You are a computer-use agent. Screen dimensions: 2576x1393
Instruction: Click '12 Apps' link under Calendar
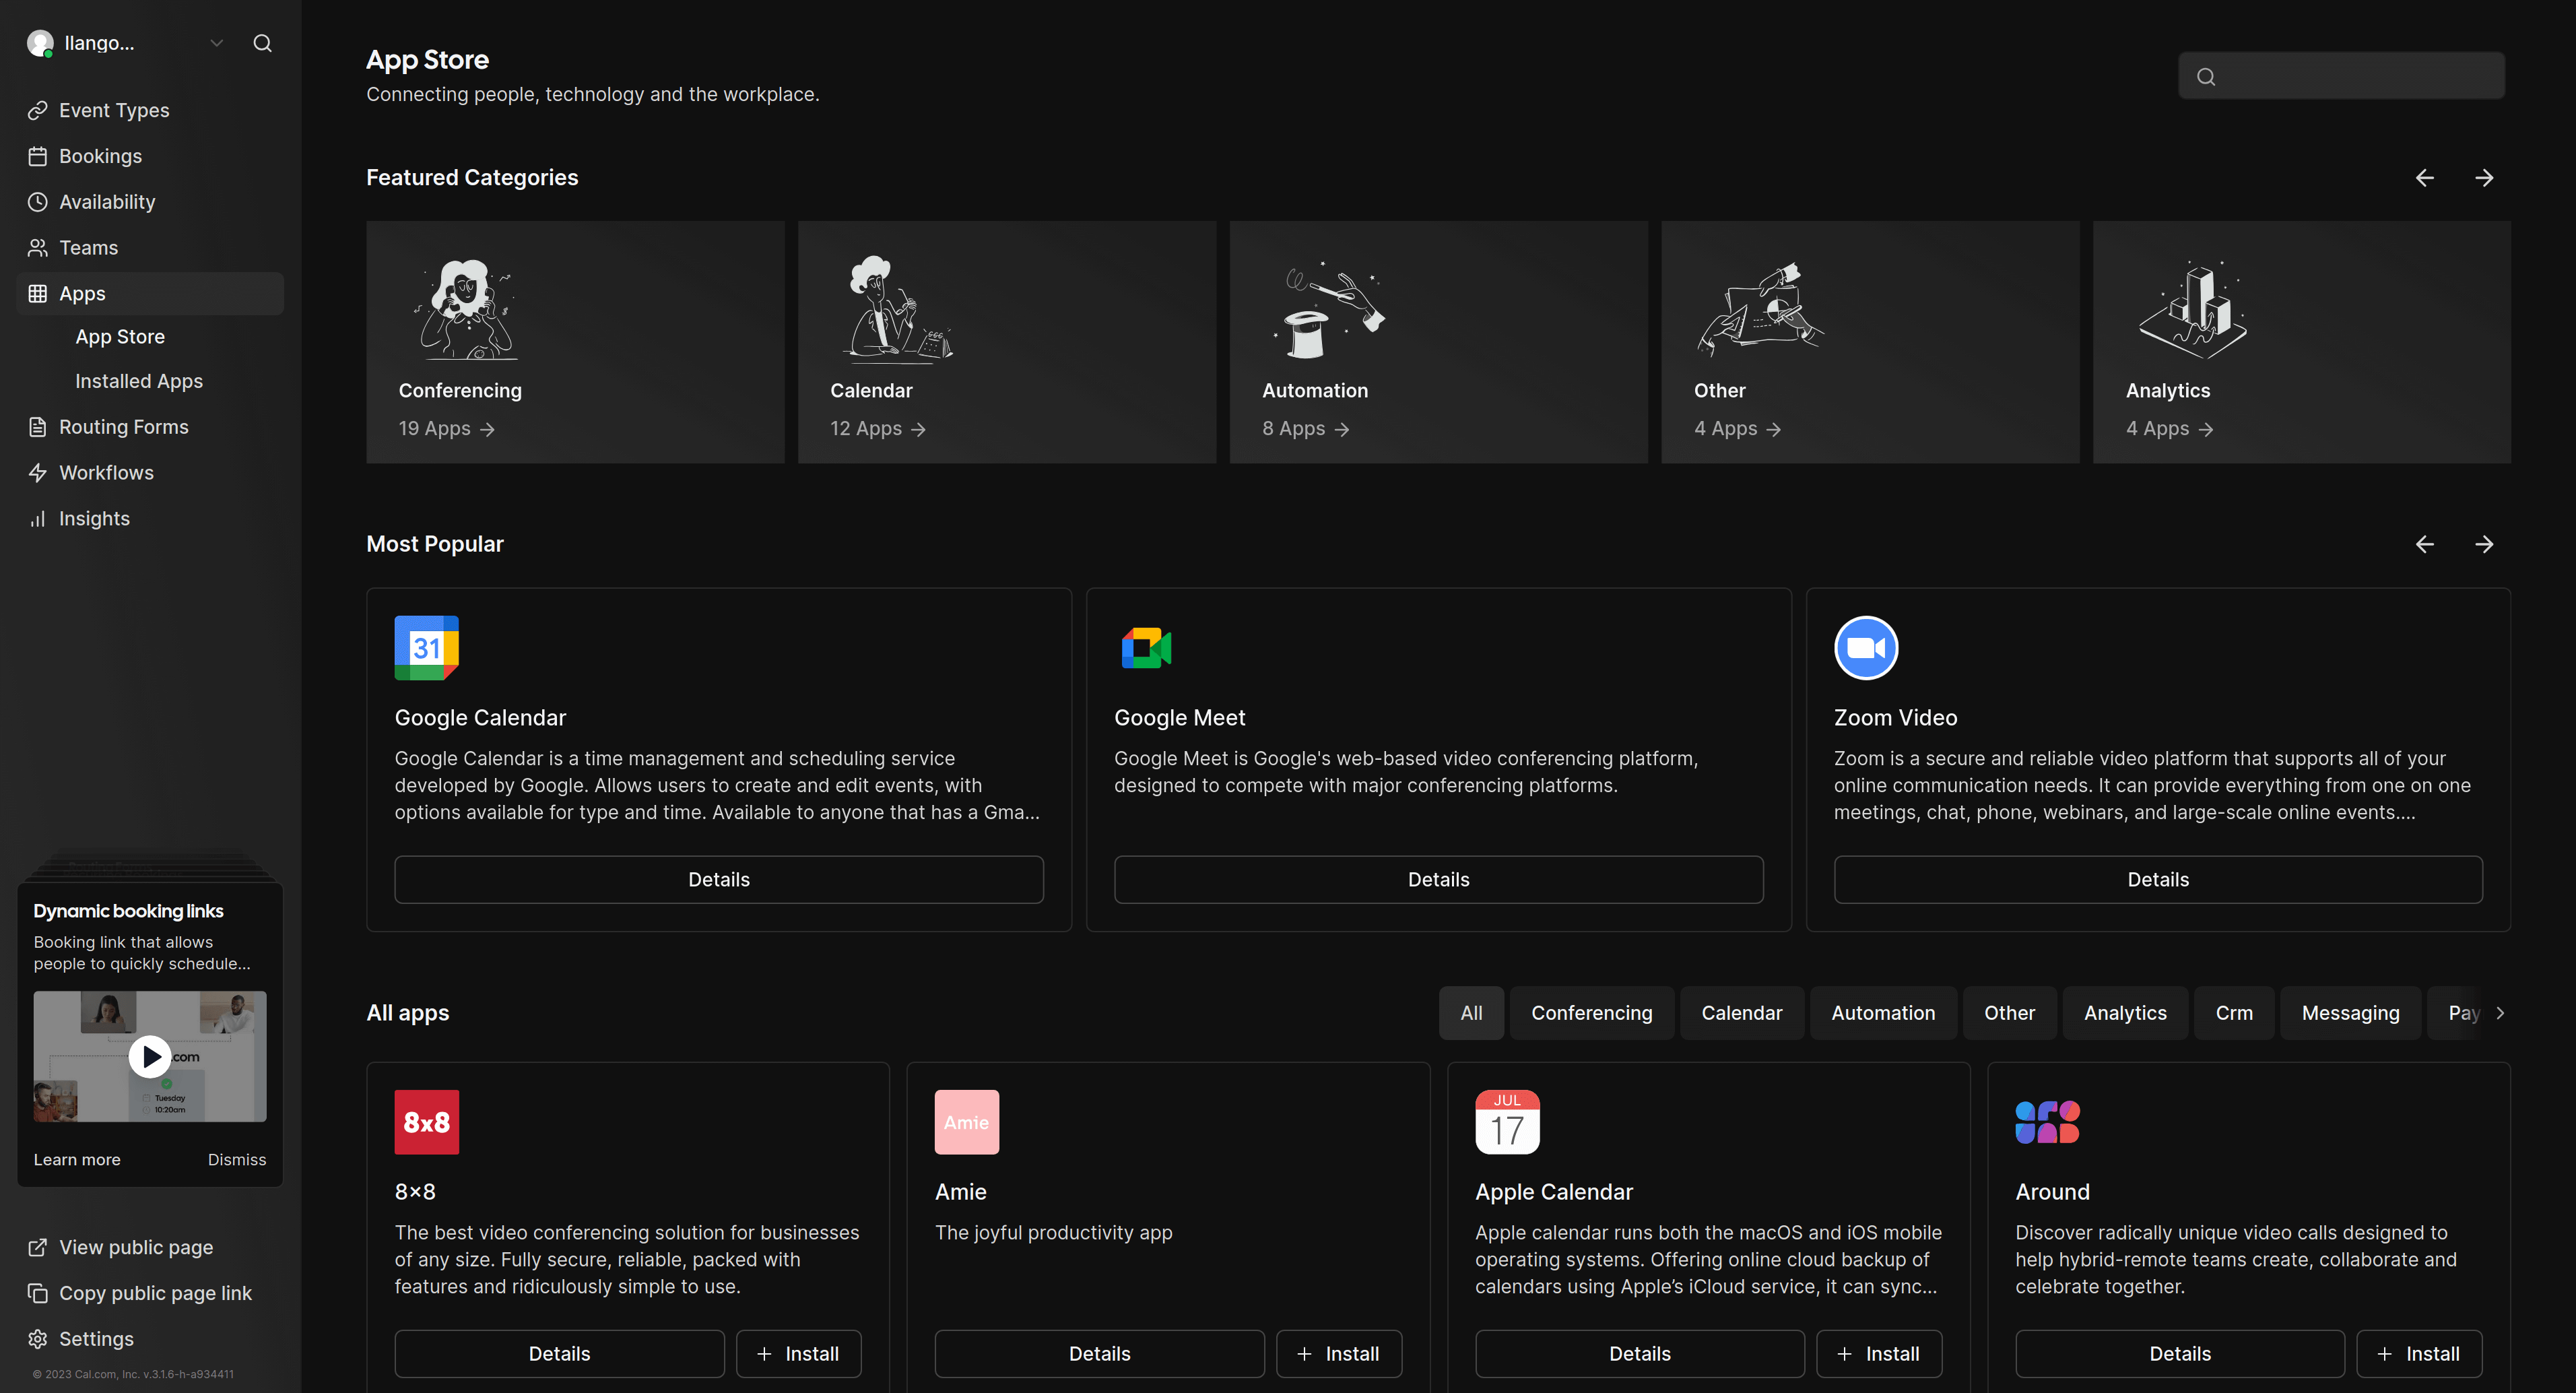878,429
